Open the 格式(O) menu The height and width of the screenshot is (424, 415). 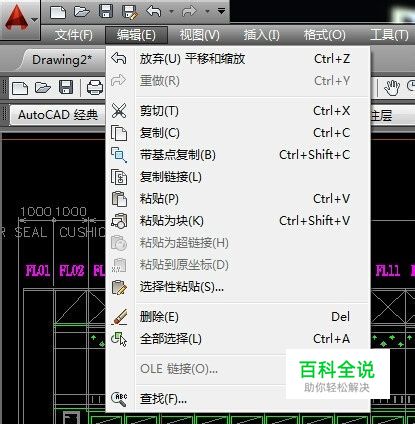(324, 35)
